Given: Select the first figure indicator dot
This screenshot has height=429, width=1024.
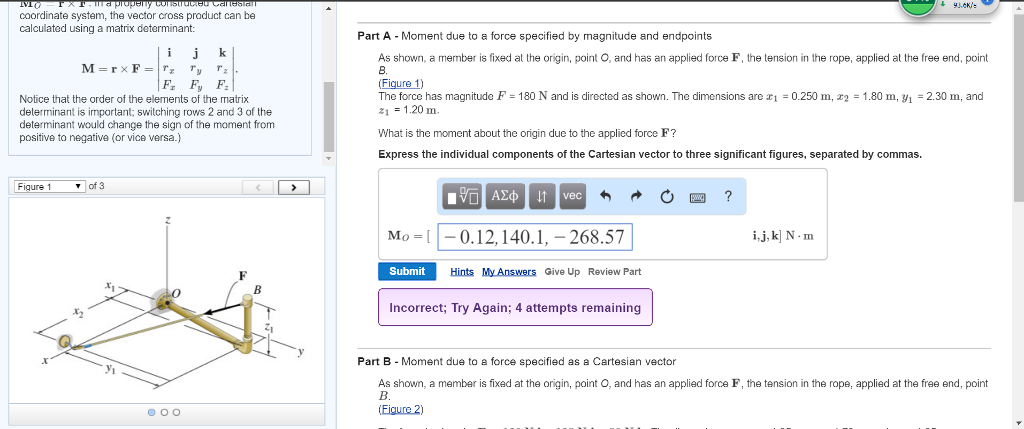Looking at the screenshot, I should pos(152,412).
